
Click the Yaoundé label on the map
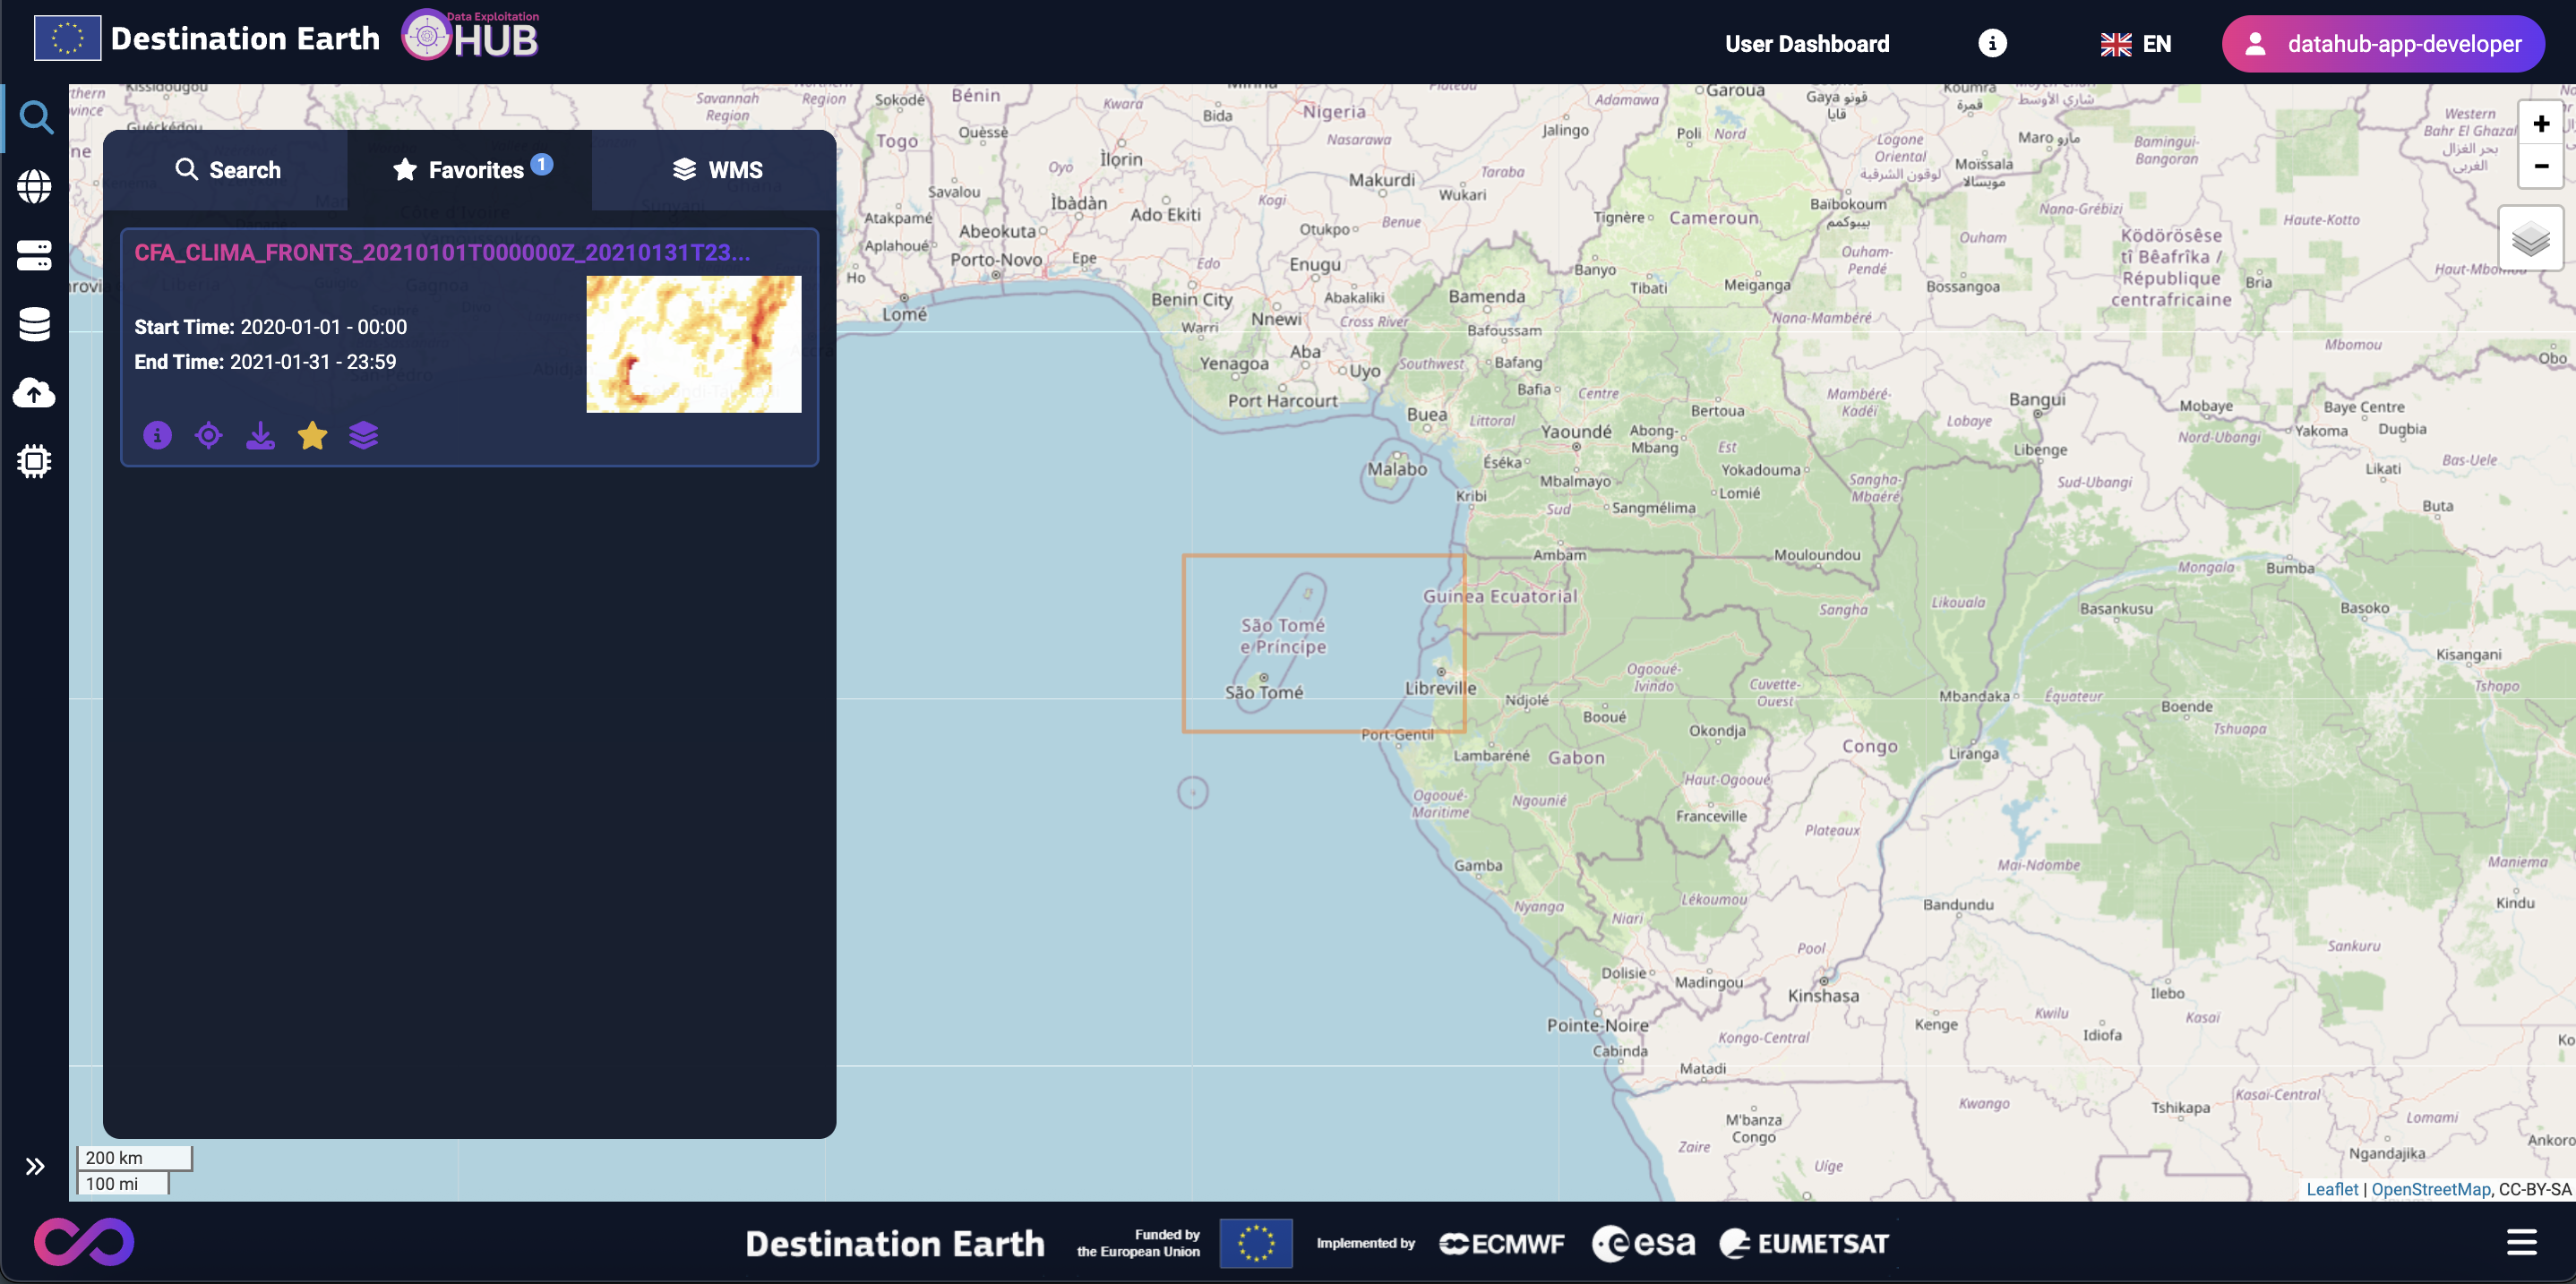pos(1576,432)
